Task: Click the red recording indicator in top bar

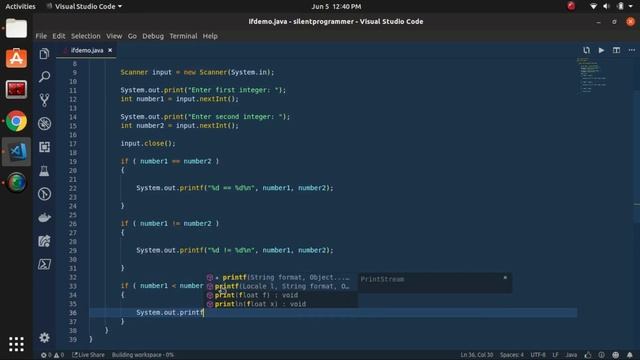Action: coord(571,6)
